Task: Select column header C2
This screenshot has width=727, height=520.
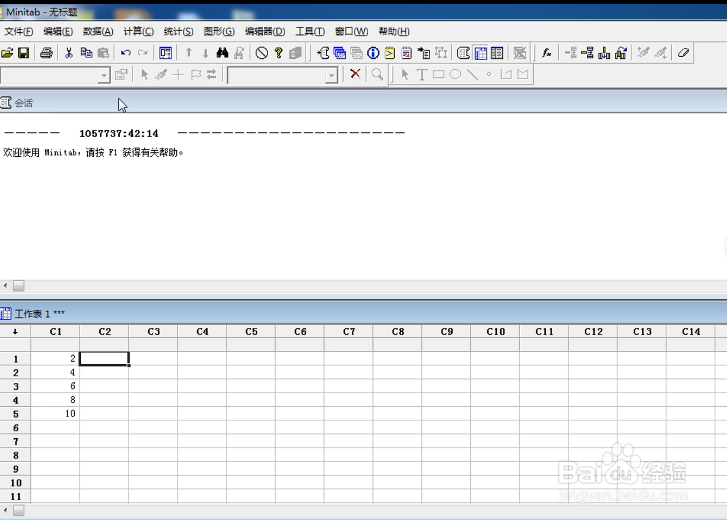Action: pyautogui.click(x=104, y=331)
